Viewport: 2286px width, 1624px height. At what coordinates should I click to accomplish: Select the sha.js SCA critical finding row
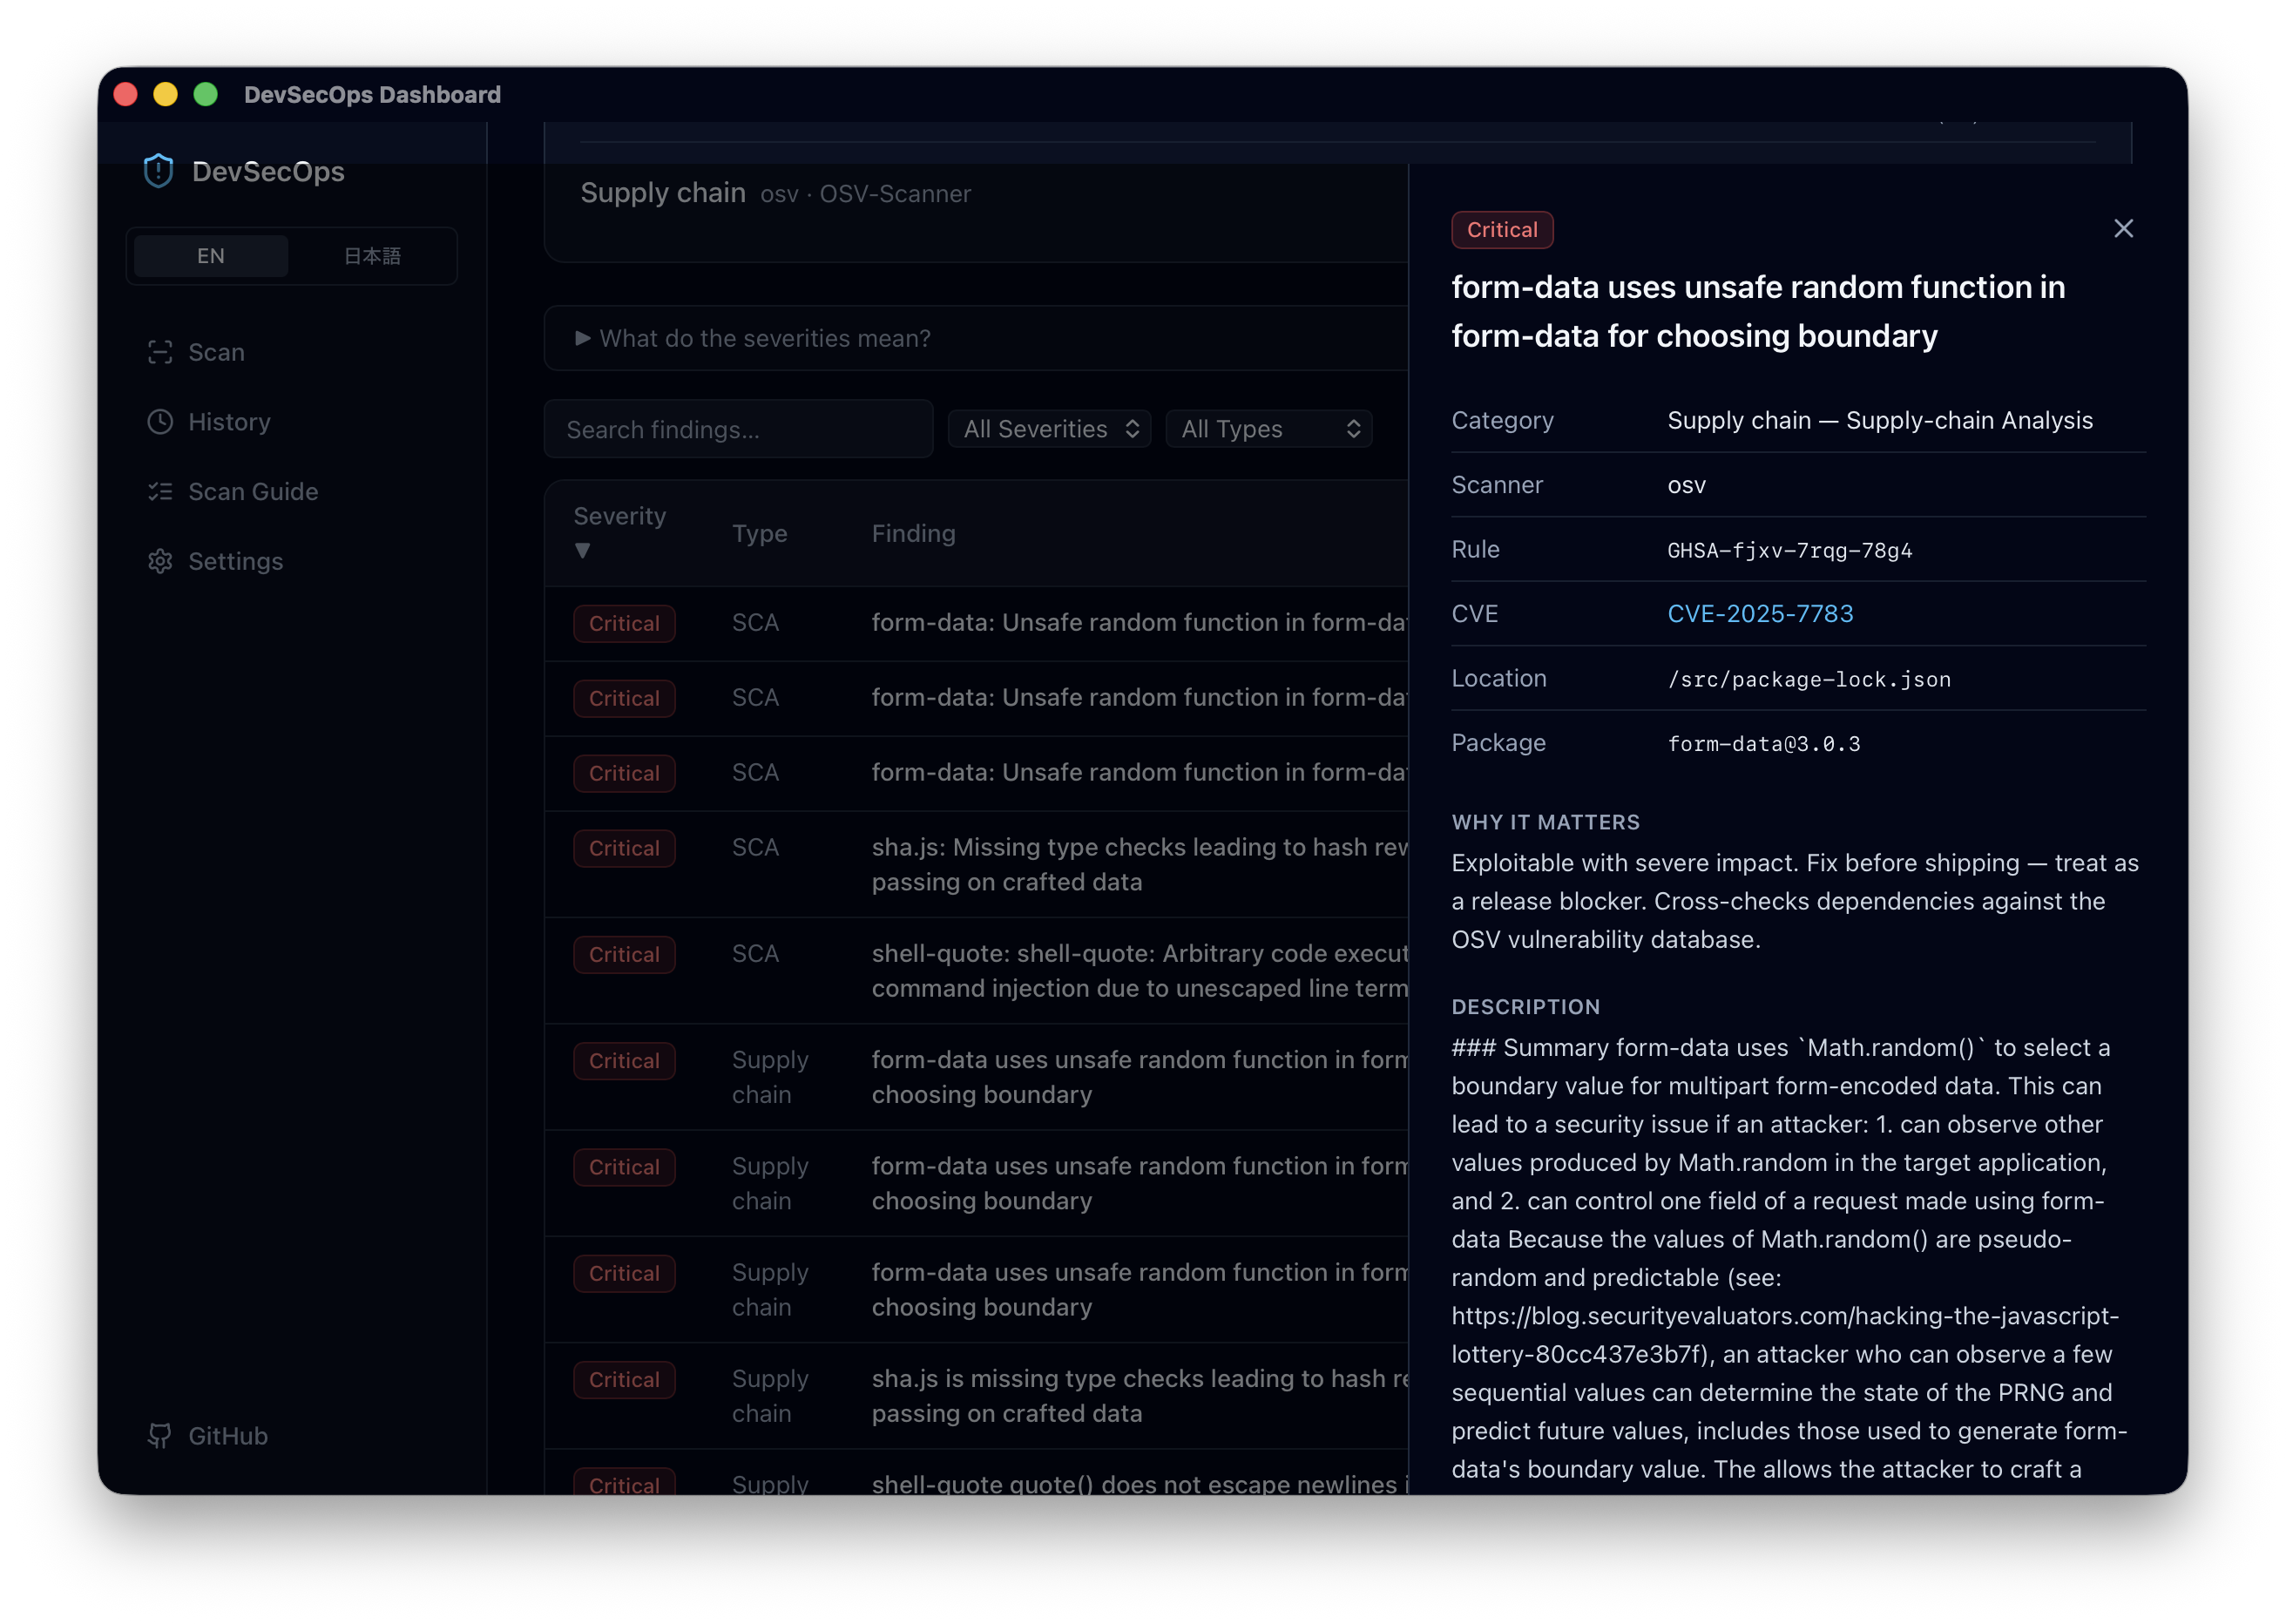click(976, 865)
